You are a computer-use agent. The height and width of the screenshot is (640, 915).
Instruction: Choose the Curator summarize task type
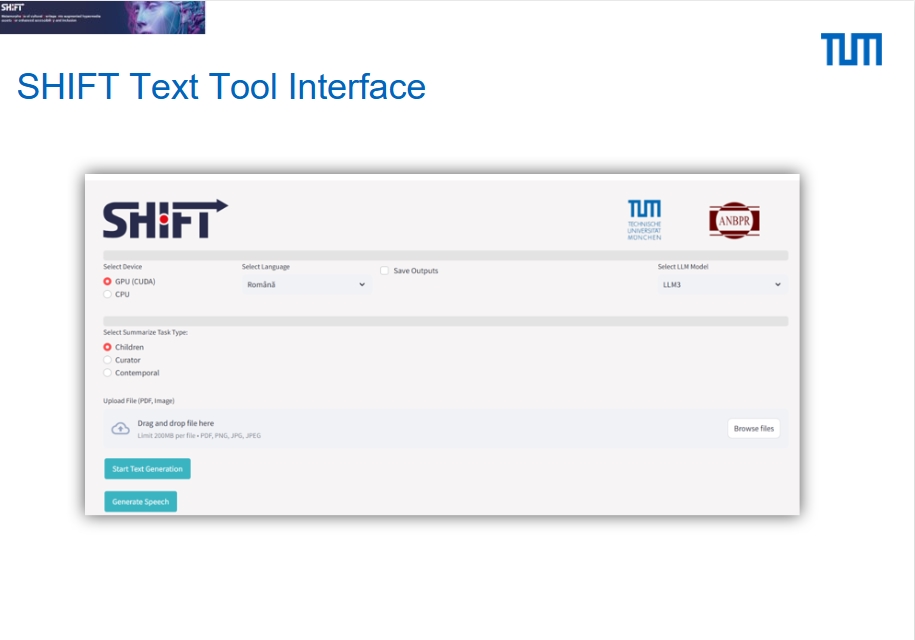click(107, 360)
